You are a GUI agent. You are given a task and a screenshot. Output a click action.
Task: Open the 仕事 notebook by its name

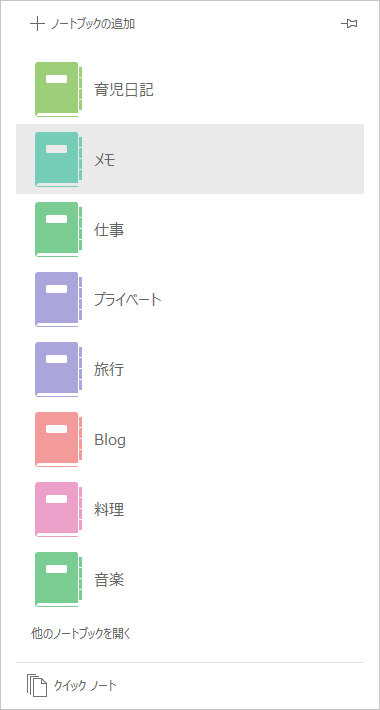click(109, 230)
